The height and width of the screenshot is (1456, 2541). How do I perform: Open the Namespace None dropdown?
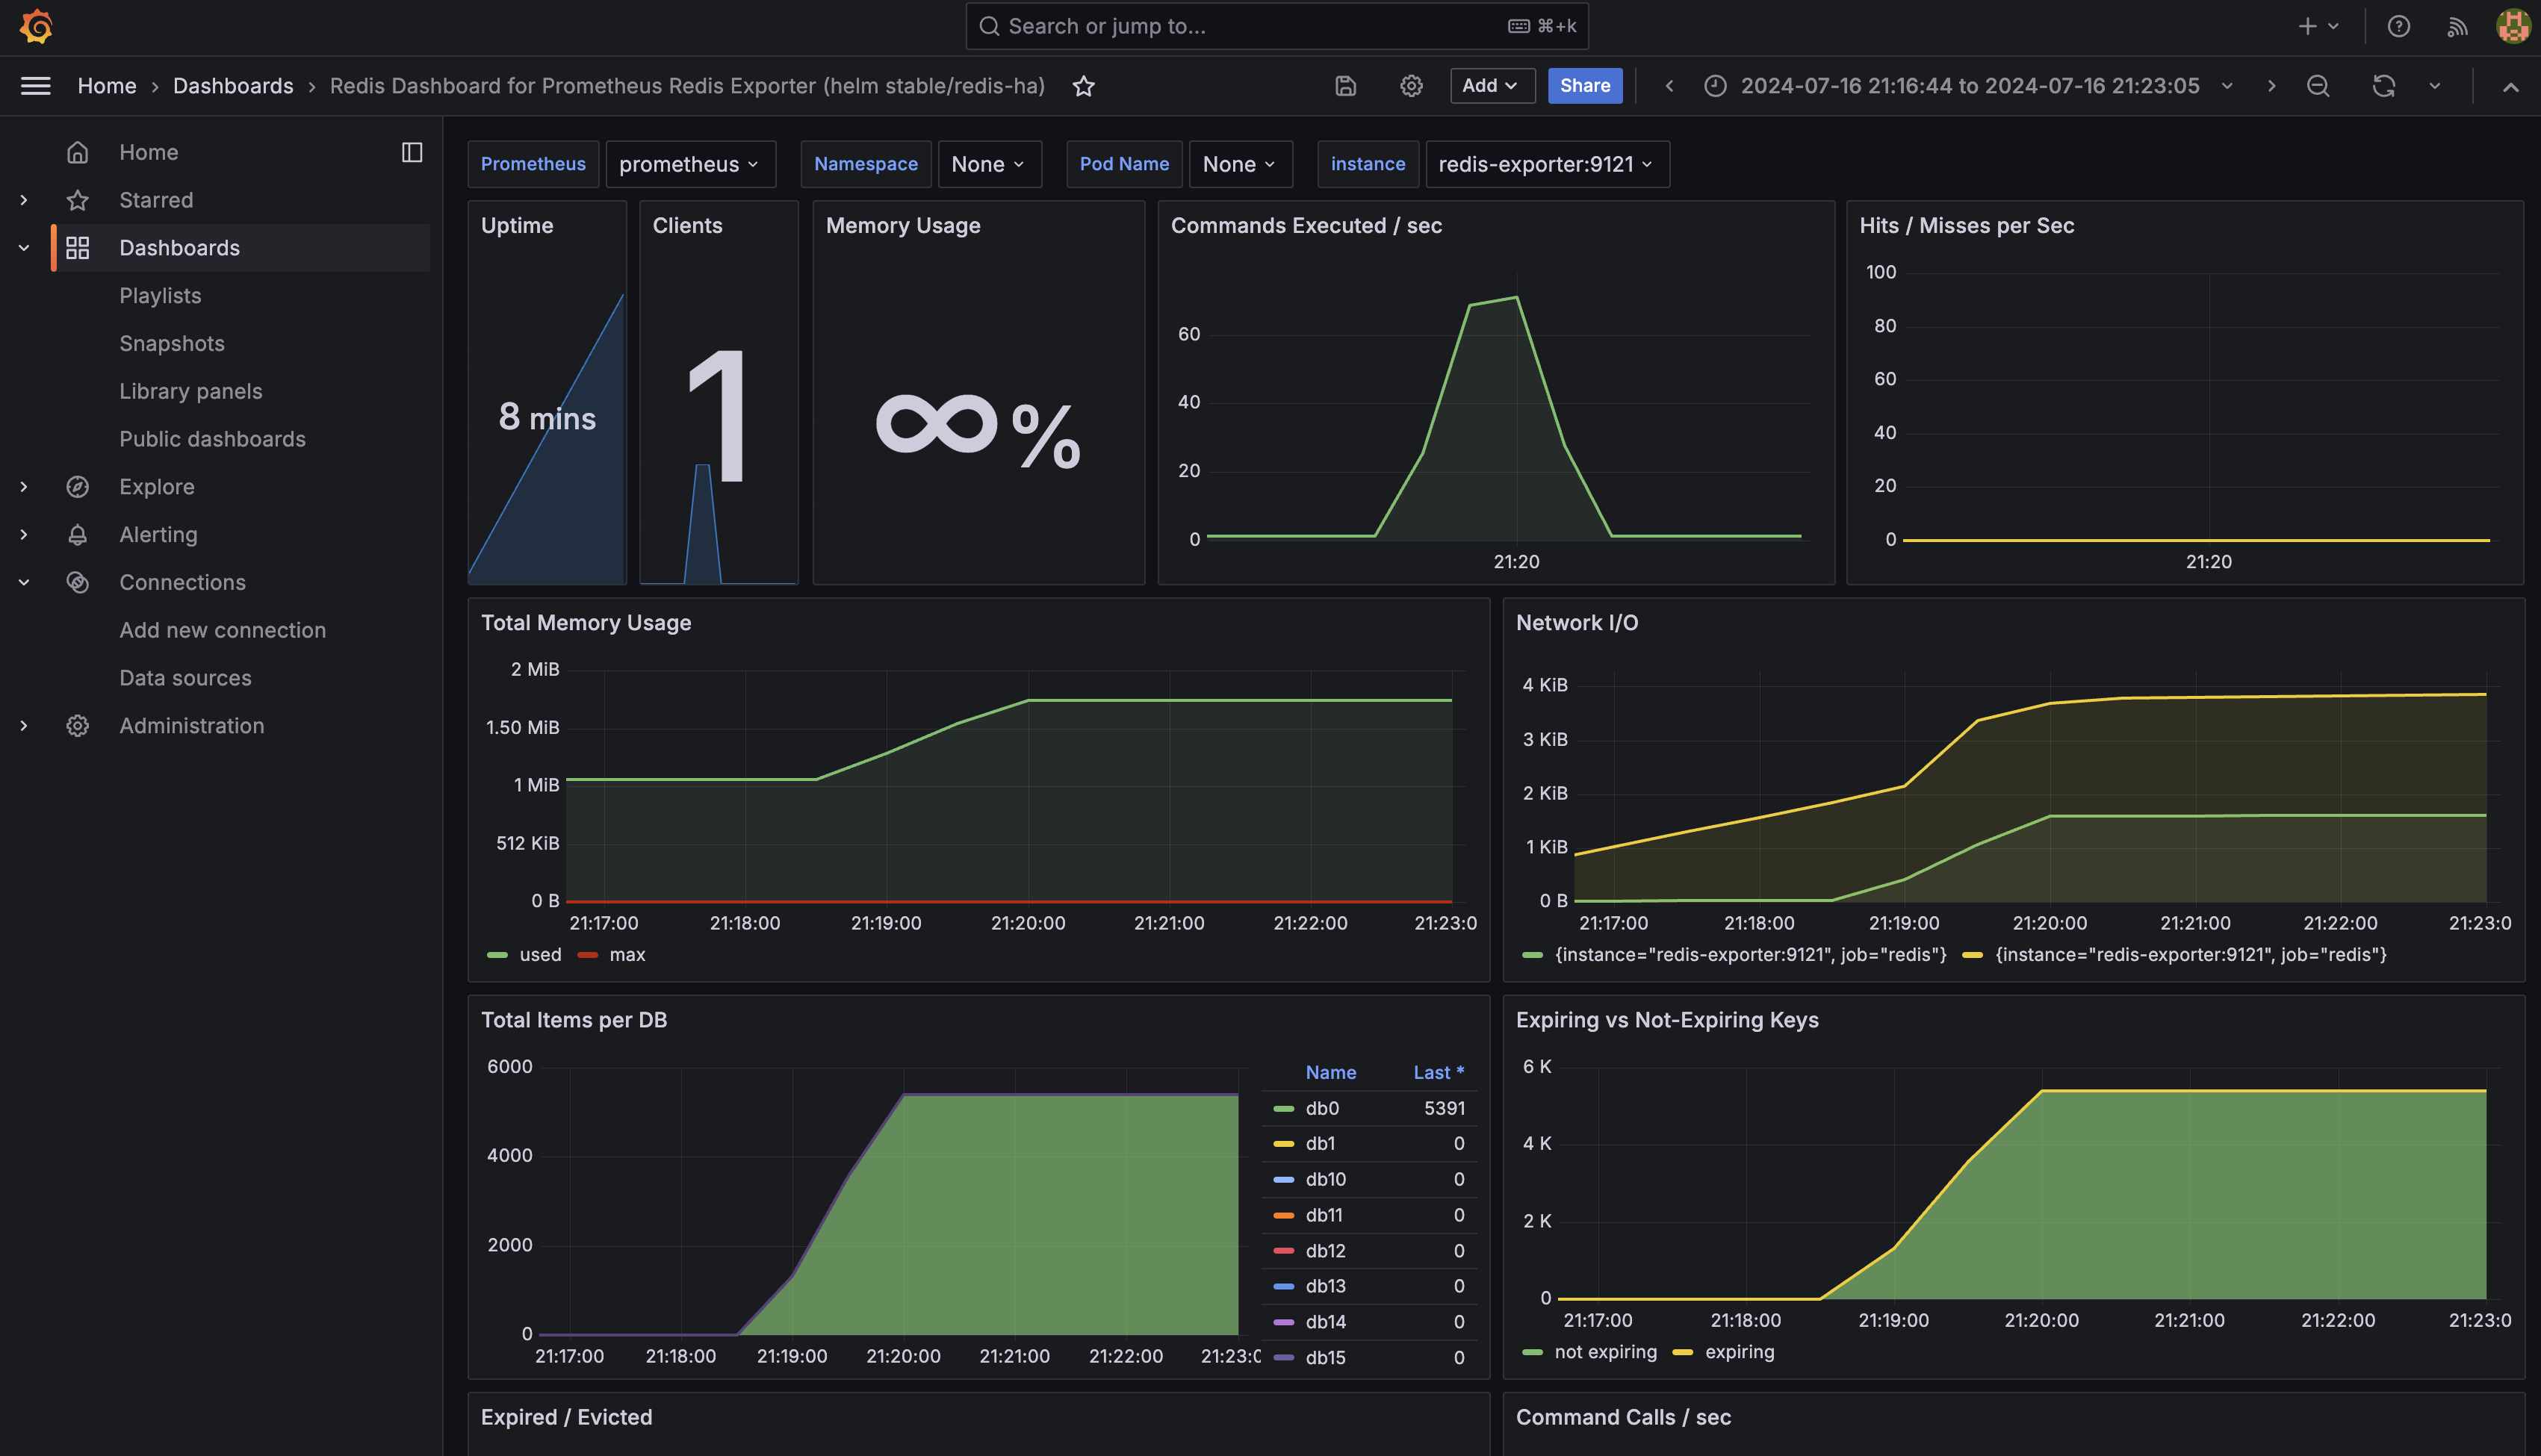click(x=988, y=164)
